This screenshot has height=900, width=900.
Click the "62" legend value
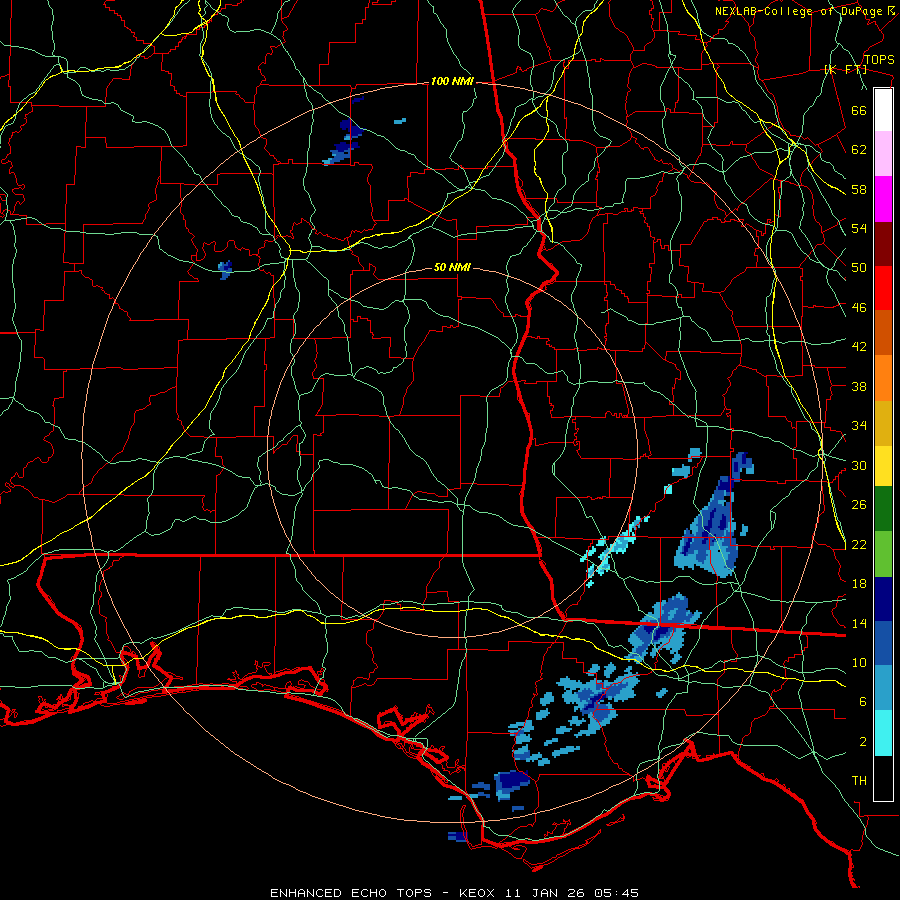coord(859,150)
